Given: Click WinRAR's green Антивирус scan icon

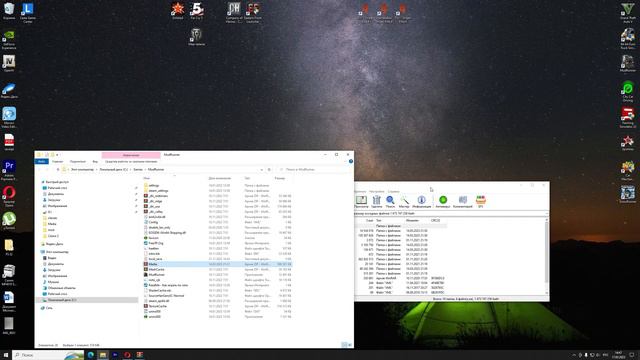Looking at the screenshot, I should (443, 202).
